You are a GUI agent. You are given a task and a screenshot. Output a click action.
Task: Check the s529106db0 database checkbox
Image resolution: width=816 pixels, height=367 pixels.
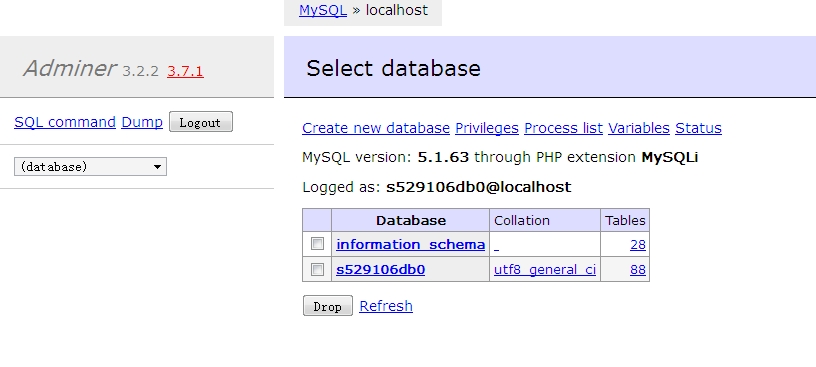[x=317, y=269]
